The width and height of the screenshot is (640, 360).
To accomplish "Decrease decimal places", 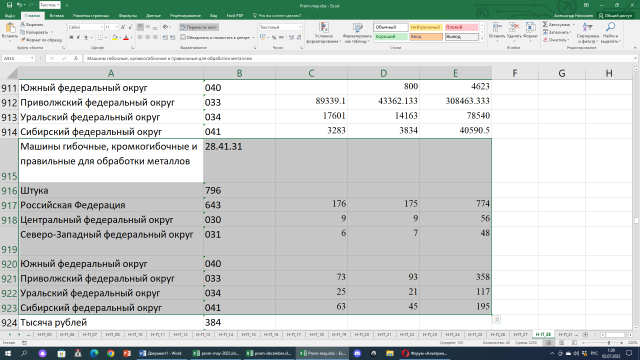I will pyautogui.click(x=299, y=38).
